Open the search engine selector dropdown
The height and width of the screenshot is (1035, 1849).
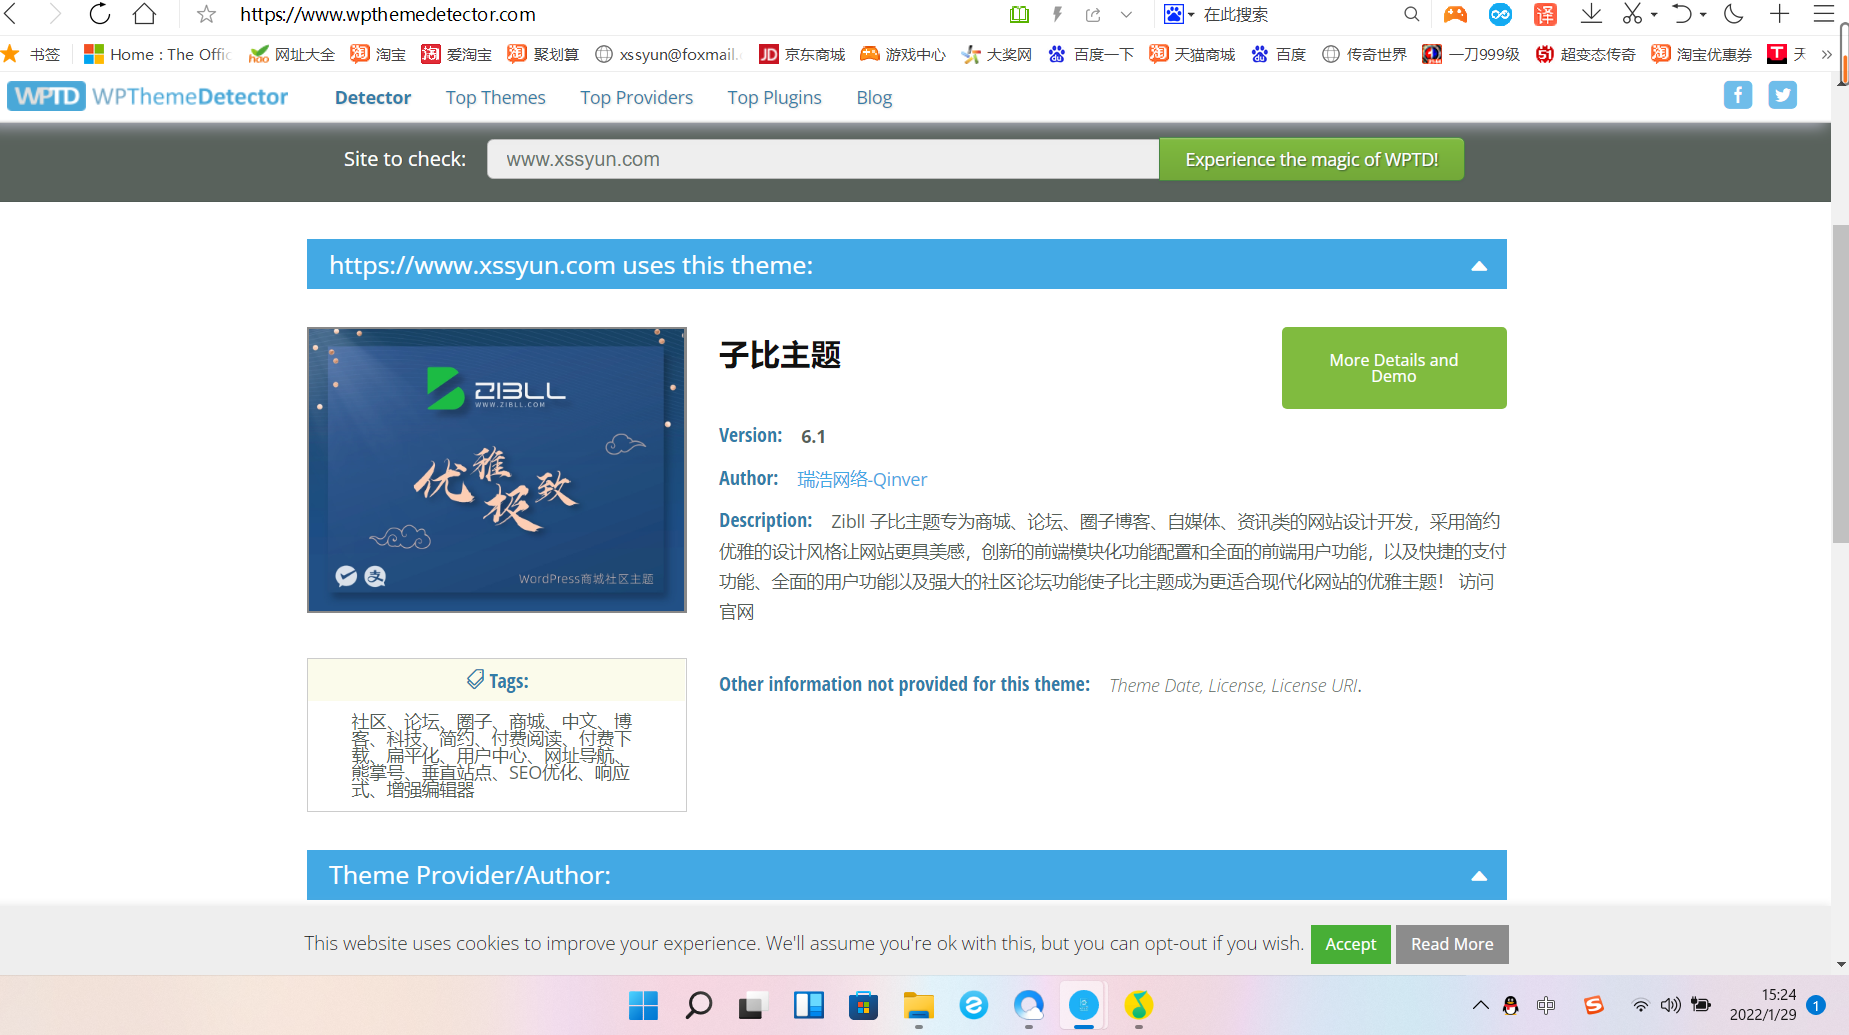click(x=1179, y=14)
